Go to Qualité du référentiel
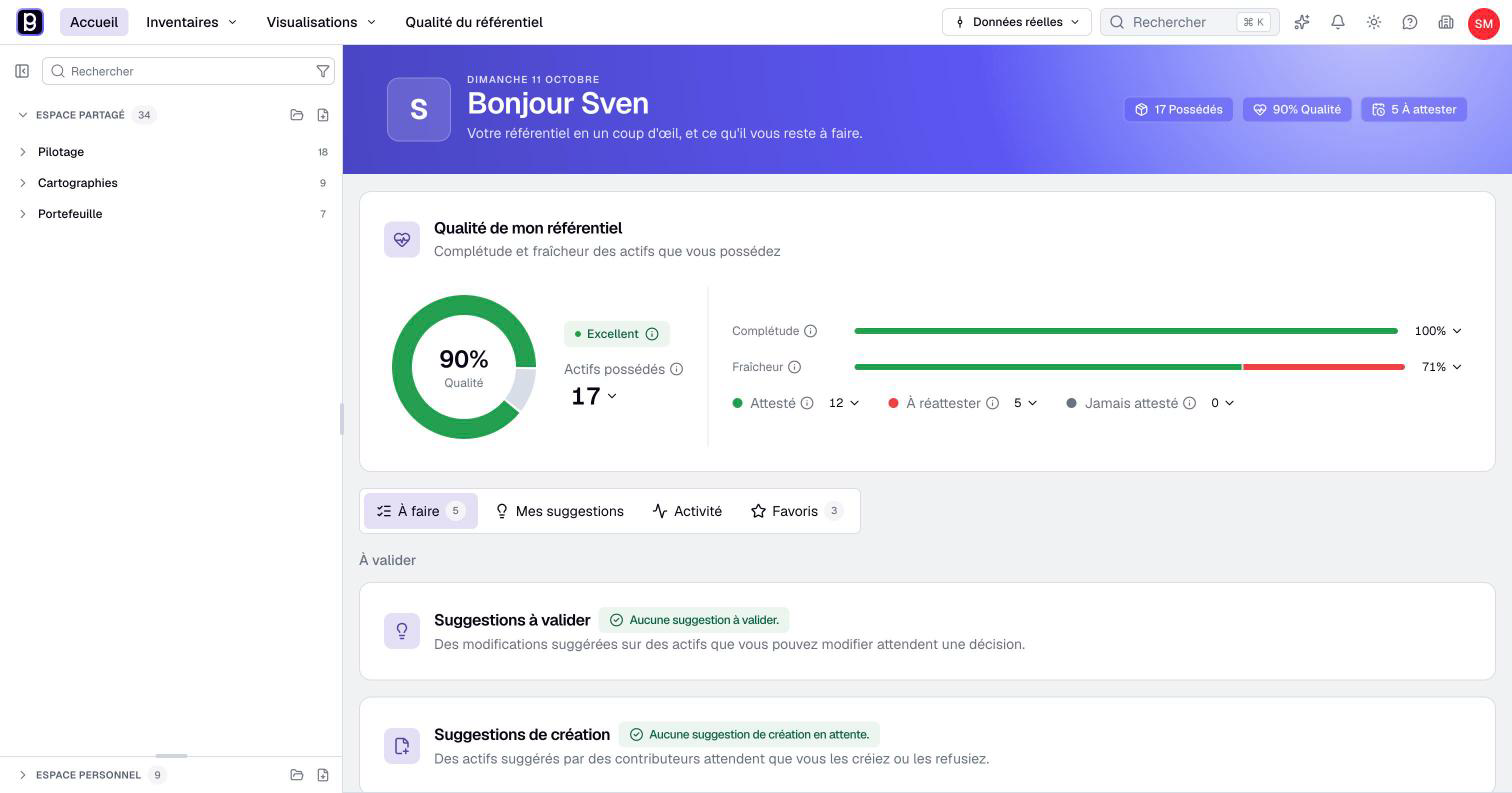 click(x=474, y=22)
